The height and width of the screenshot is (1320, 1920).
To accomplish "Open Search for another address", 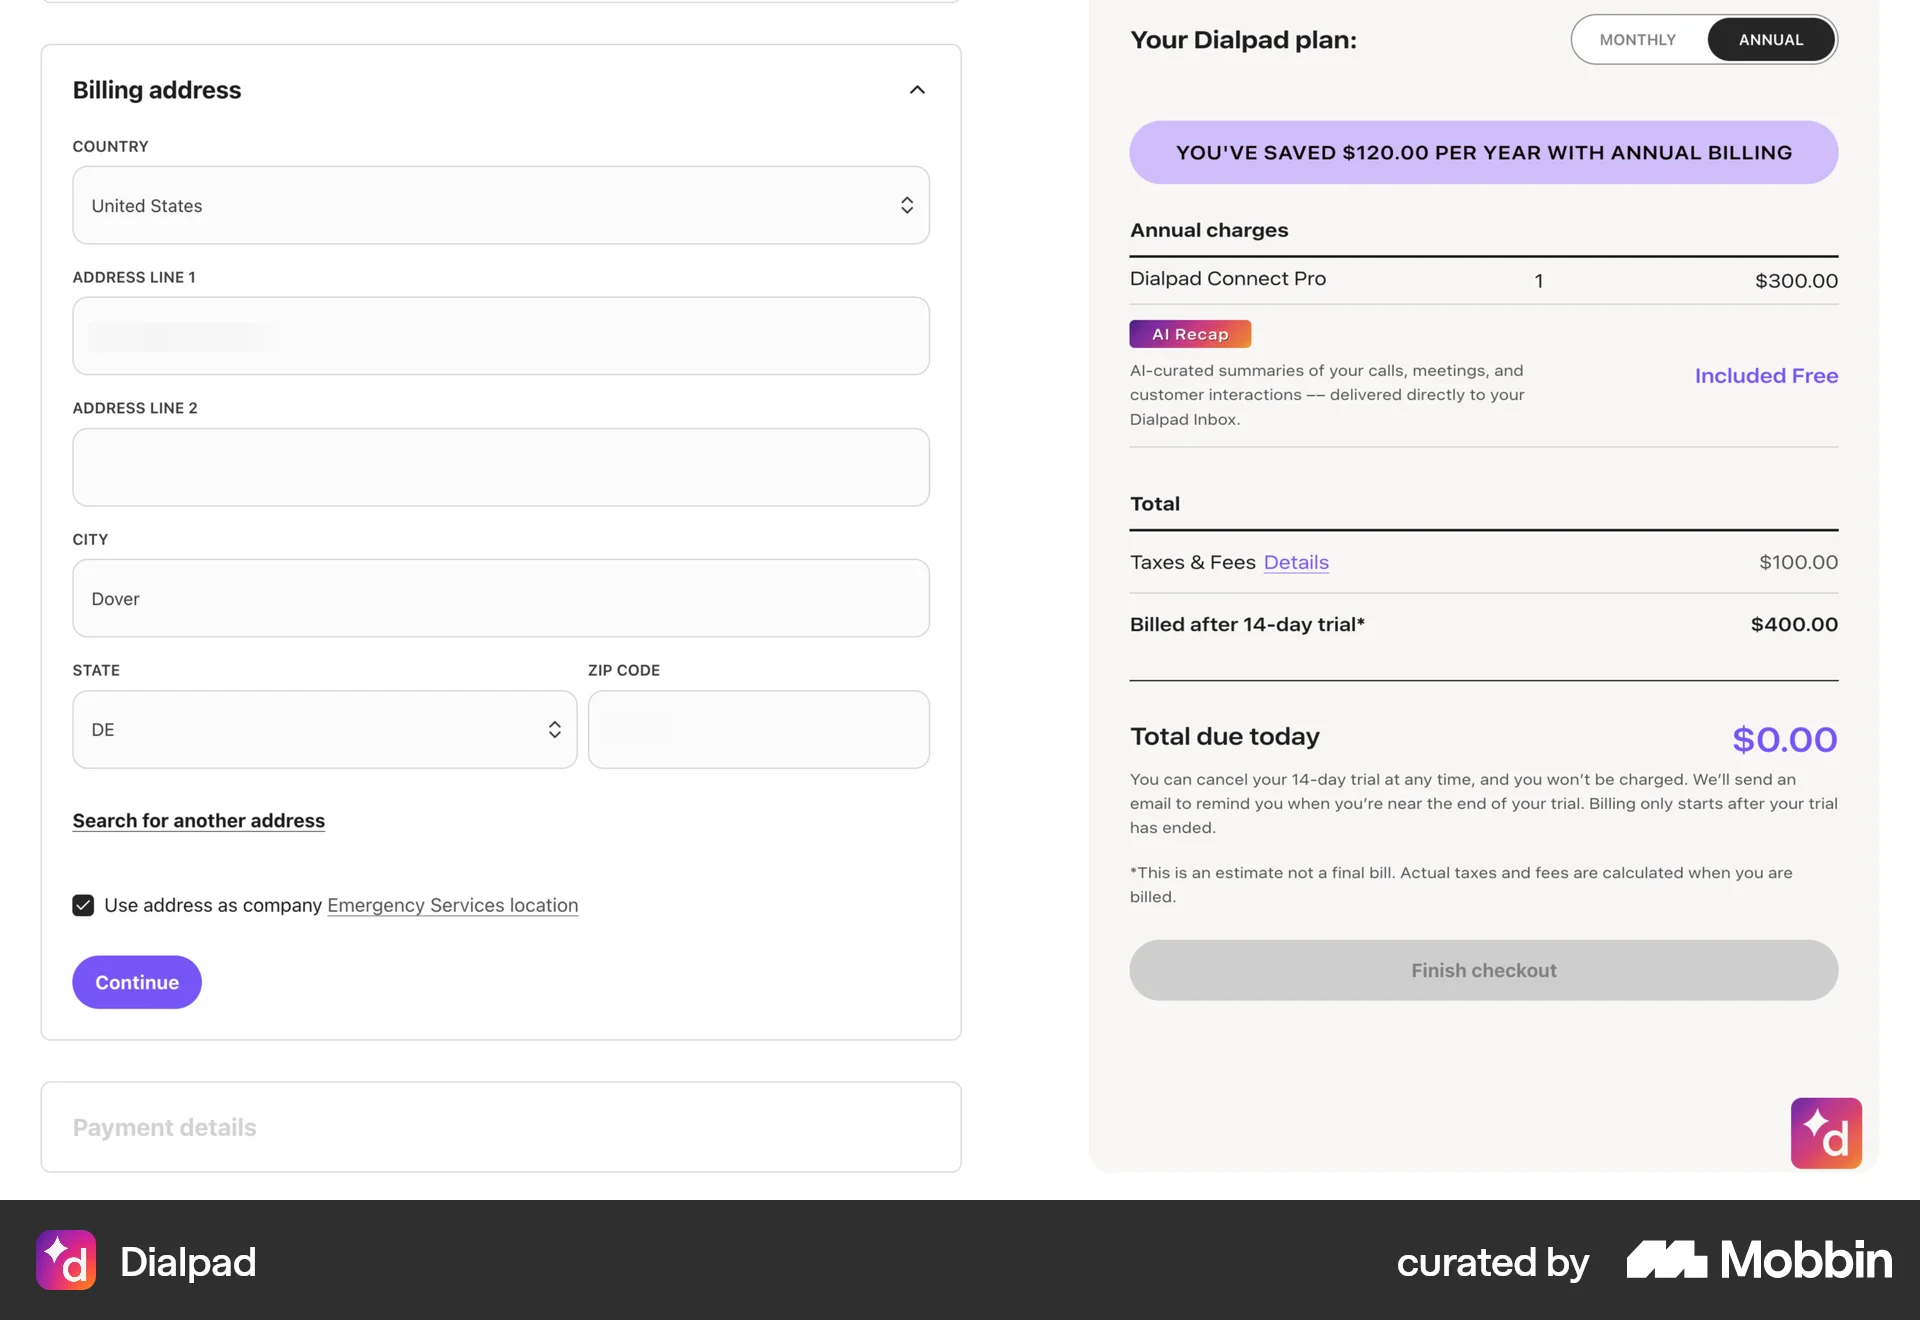I will (x=198, y=820).
